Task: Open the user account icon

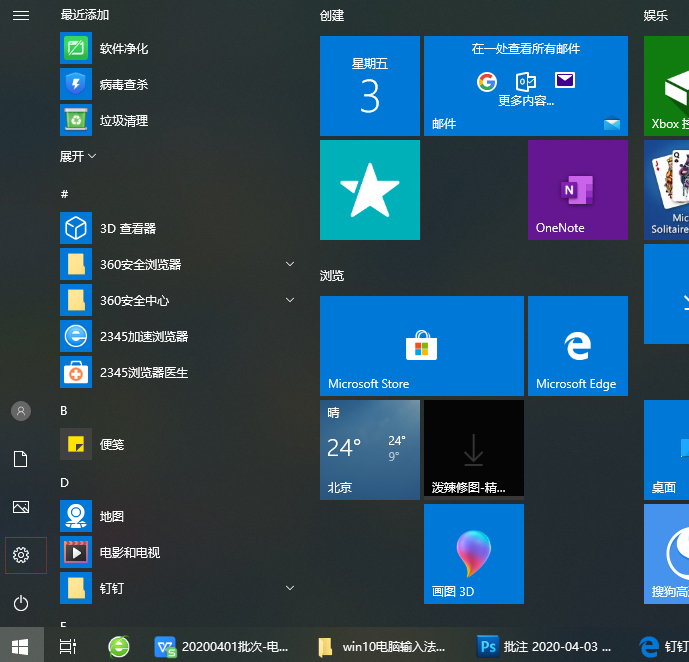Action: coord(21,411)
